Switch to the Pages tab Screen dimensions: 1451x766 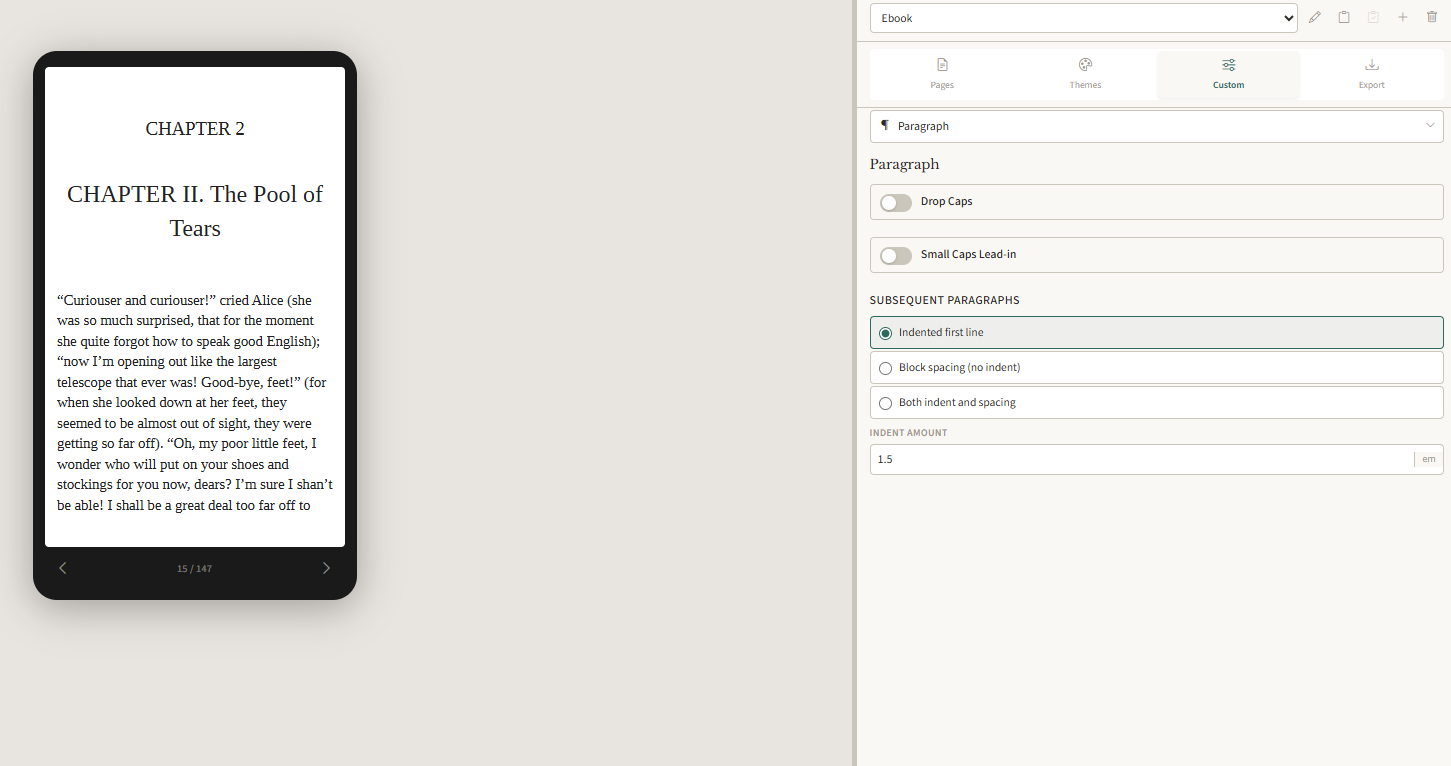pyautogui.click(x=942, y=75)
